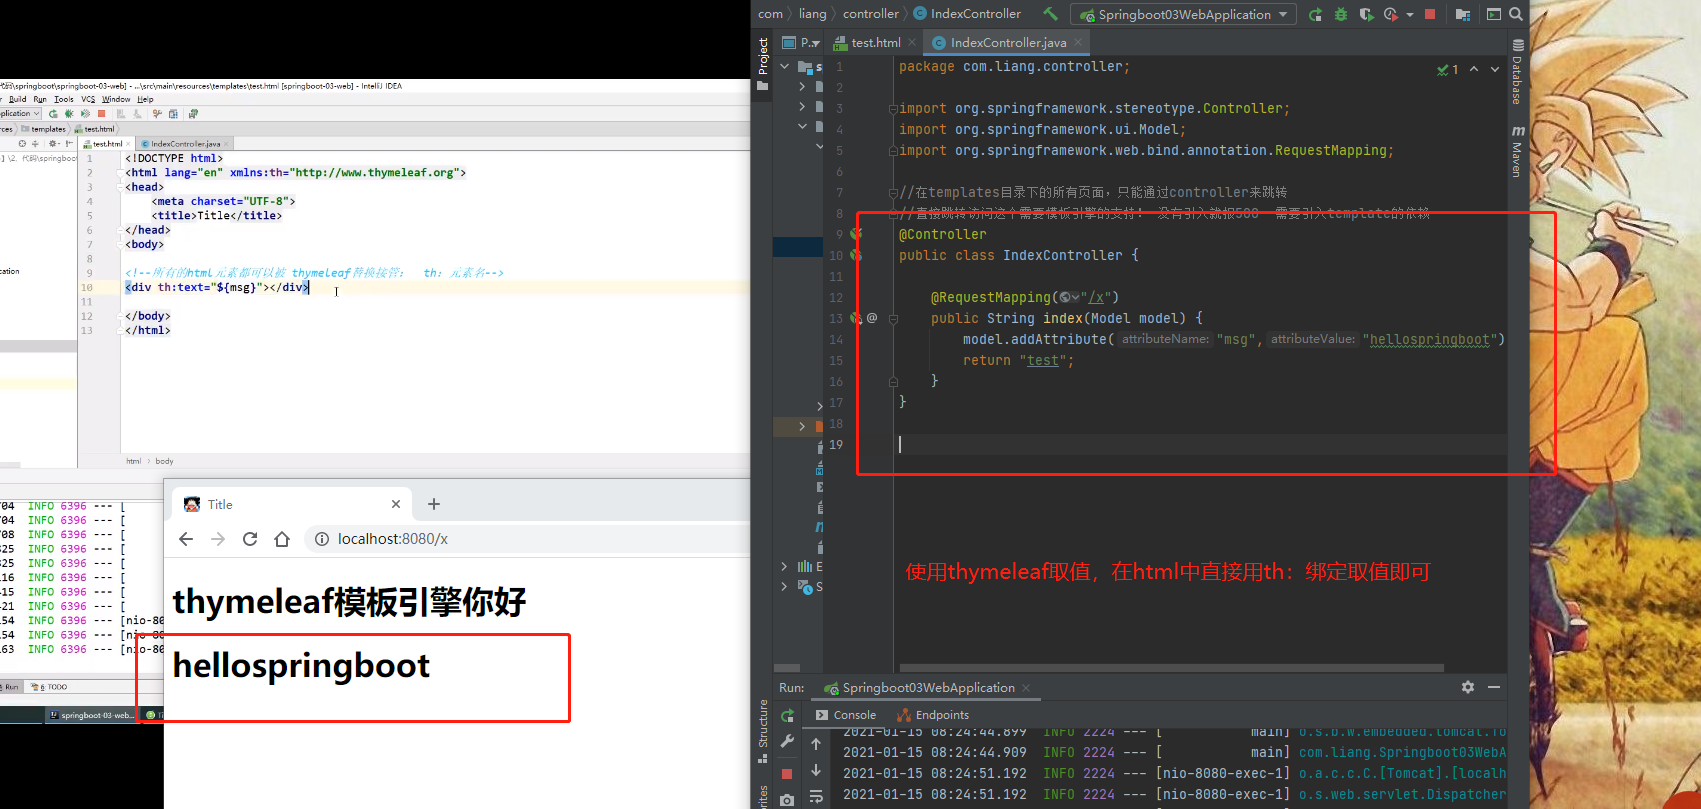
Task: Rerun Springboot03WebApplication from top toolbar
Action: pyautogui.click(x=1315, y=14)
